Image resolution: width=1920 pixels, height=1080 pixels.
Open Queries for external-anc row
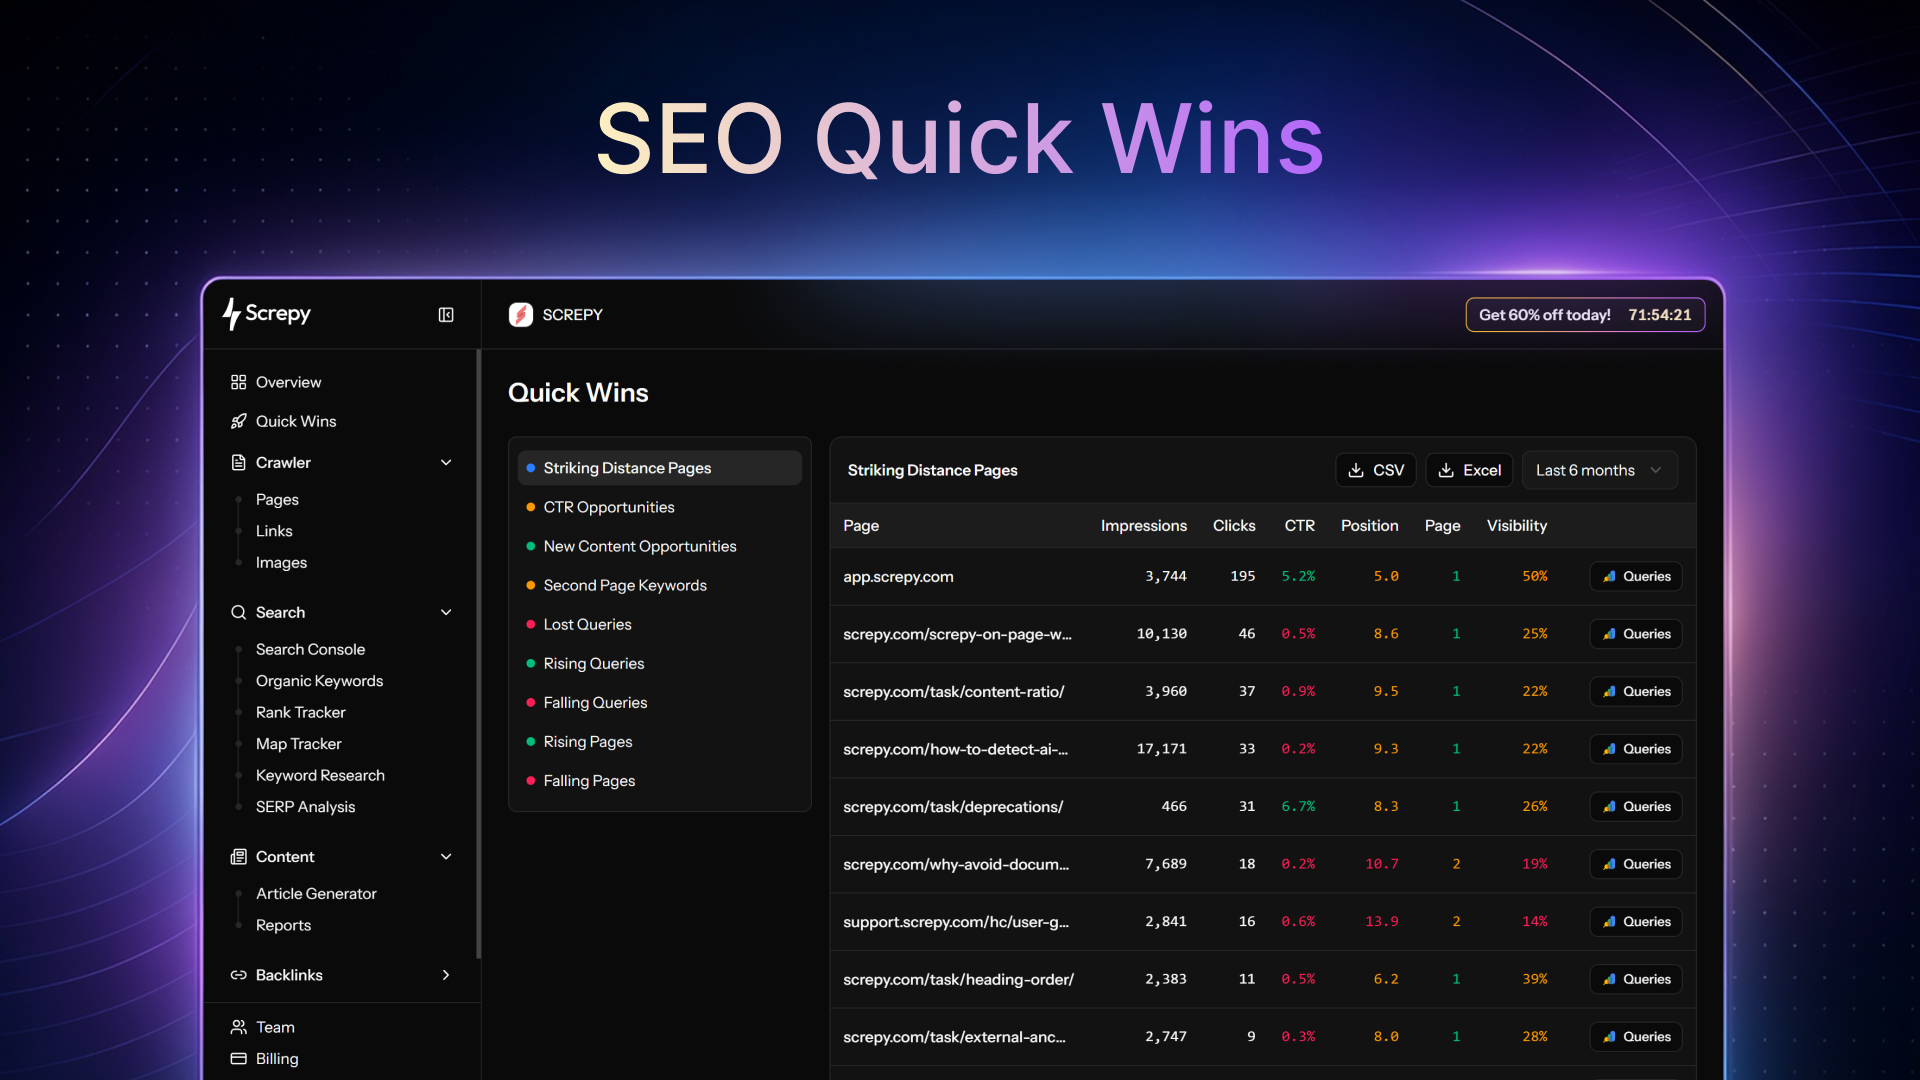click(1636, 1037)
